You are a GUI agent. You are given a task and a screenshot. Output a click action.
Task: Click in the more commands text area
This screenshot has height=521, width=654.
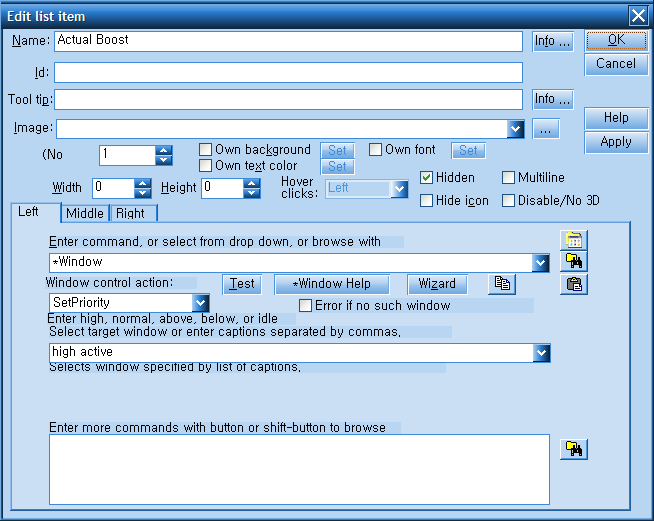pos(299,470)
